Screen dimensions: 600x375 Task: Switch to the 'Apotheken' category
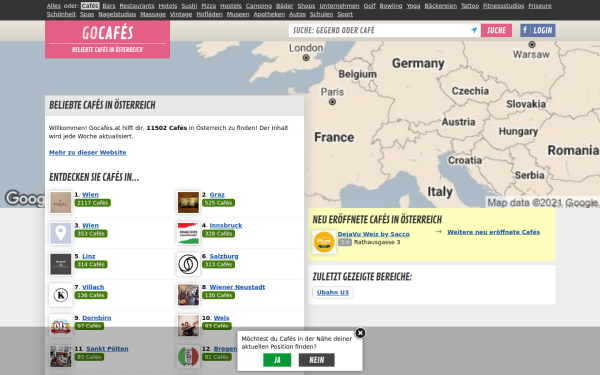269,14
